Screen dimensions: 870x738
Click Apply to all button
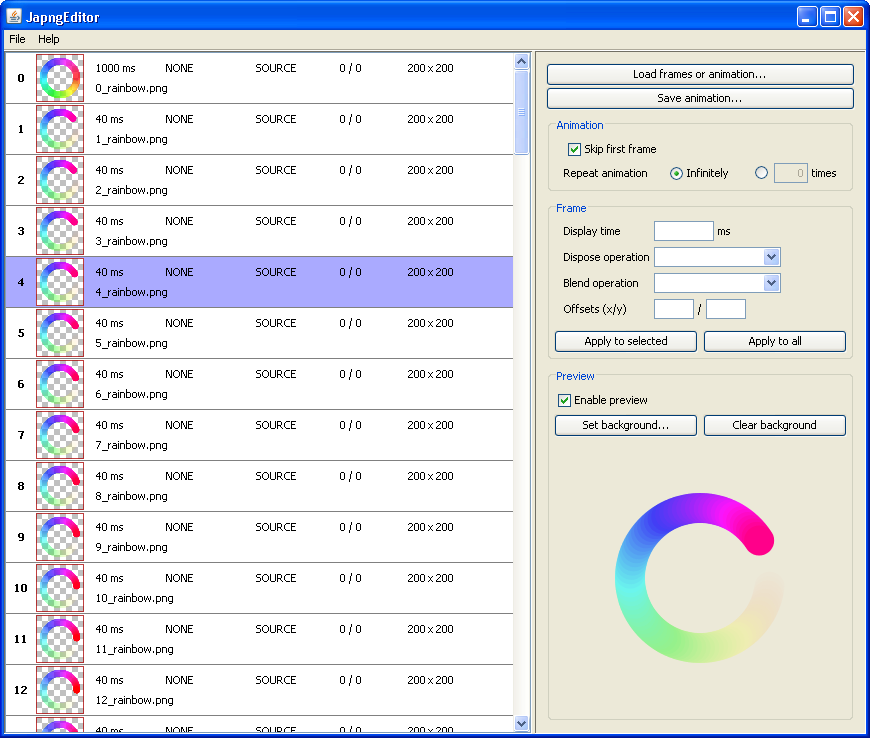[775, 341]
